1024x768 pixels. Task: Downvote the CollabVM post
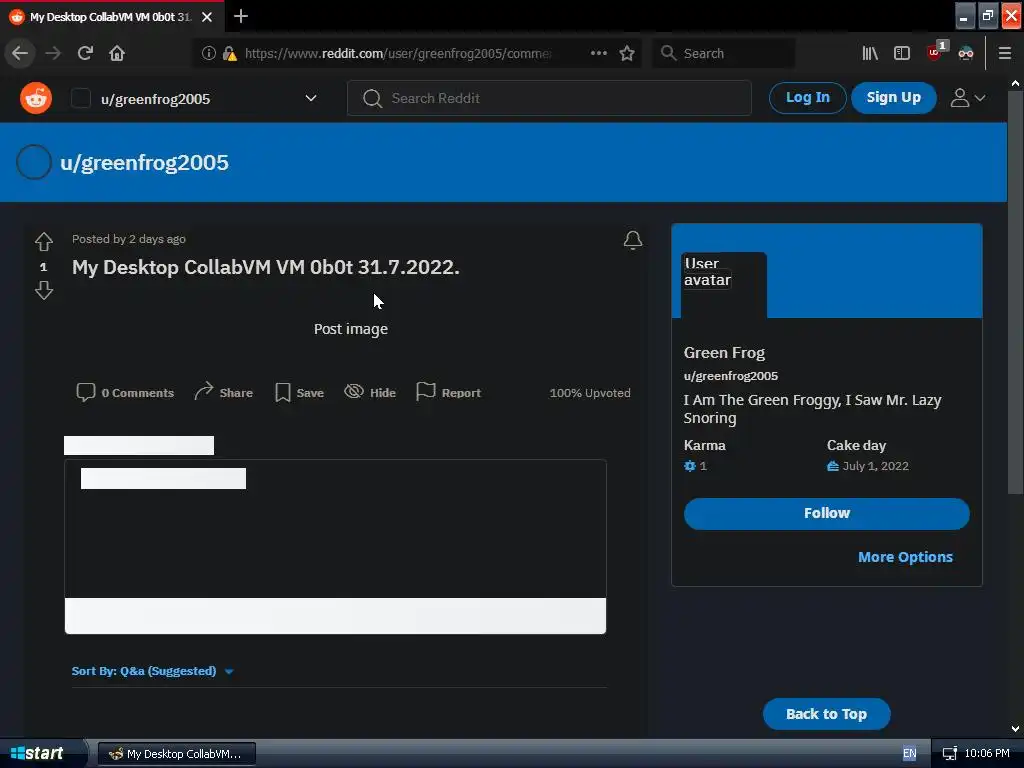44,290
